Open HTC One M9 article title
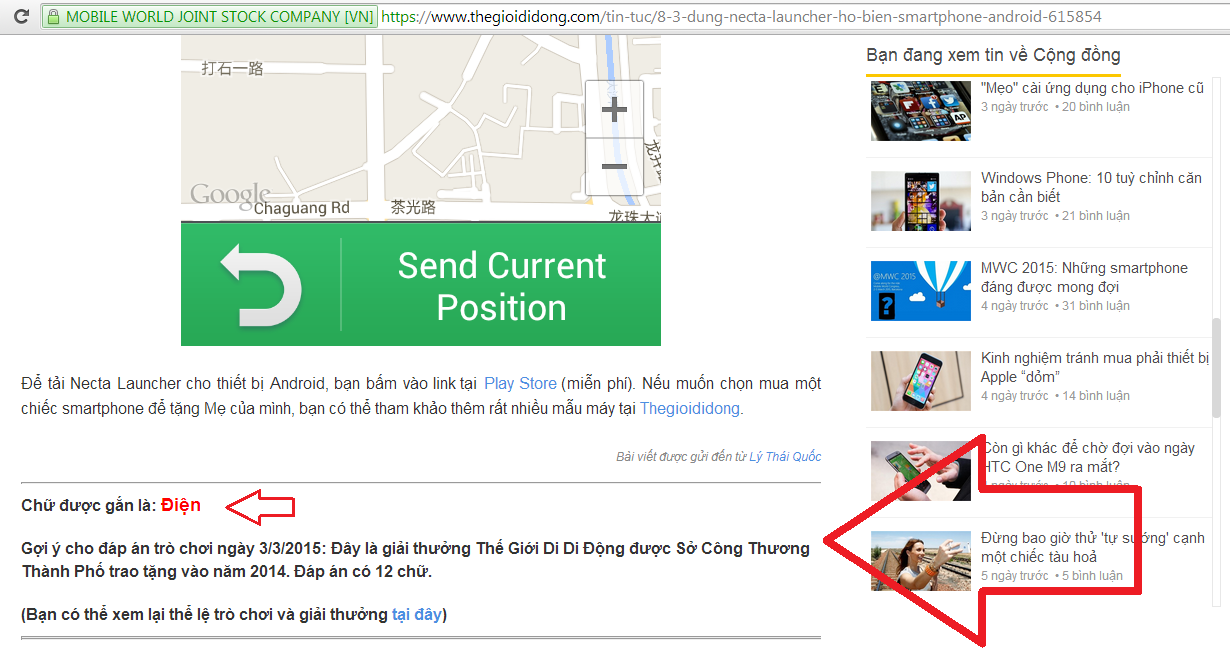Screen dimensions: 1230x649 [1088, 457]
